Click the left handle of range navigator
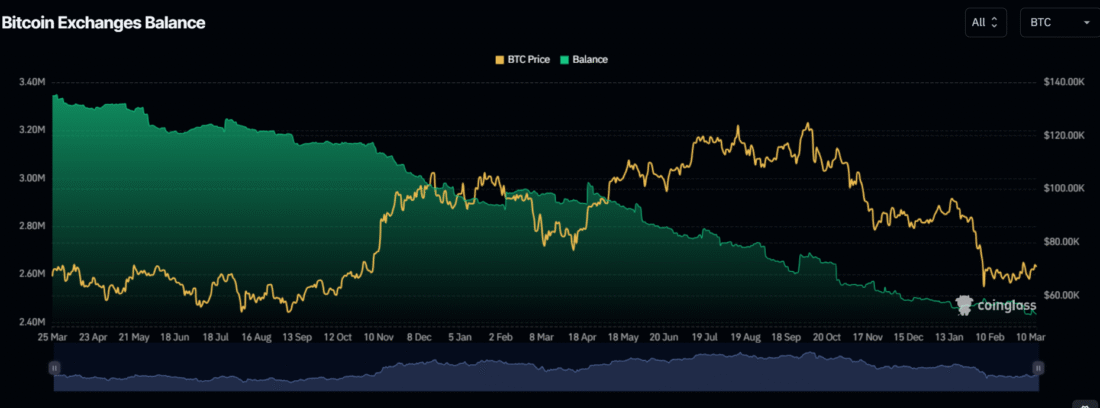Viewport: 1100px width, 408px height. coord(54,369)
